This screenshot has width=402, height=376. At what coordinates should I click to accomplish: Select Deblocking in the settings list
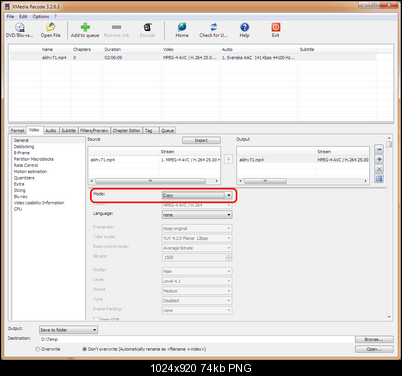click(x=24, y=147)
